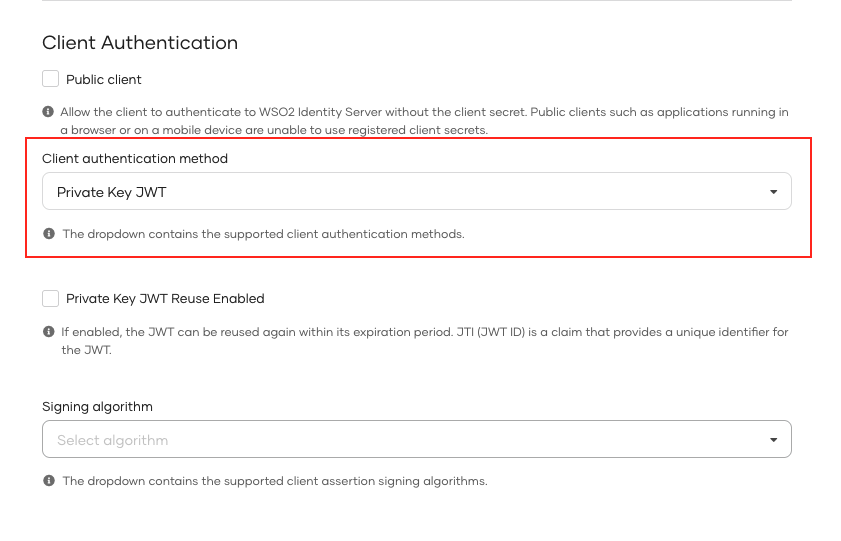This screenshot has height=541, width=841.
Task: Click info icon beside JWT reuse description
Action: click(48, 332)
